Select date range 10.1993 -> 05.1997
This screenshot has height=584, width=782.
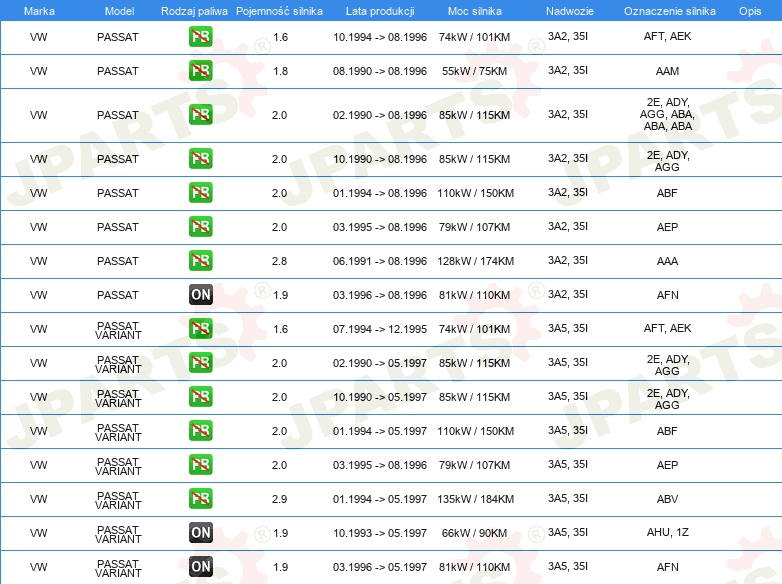coord(380,533)
